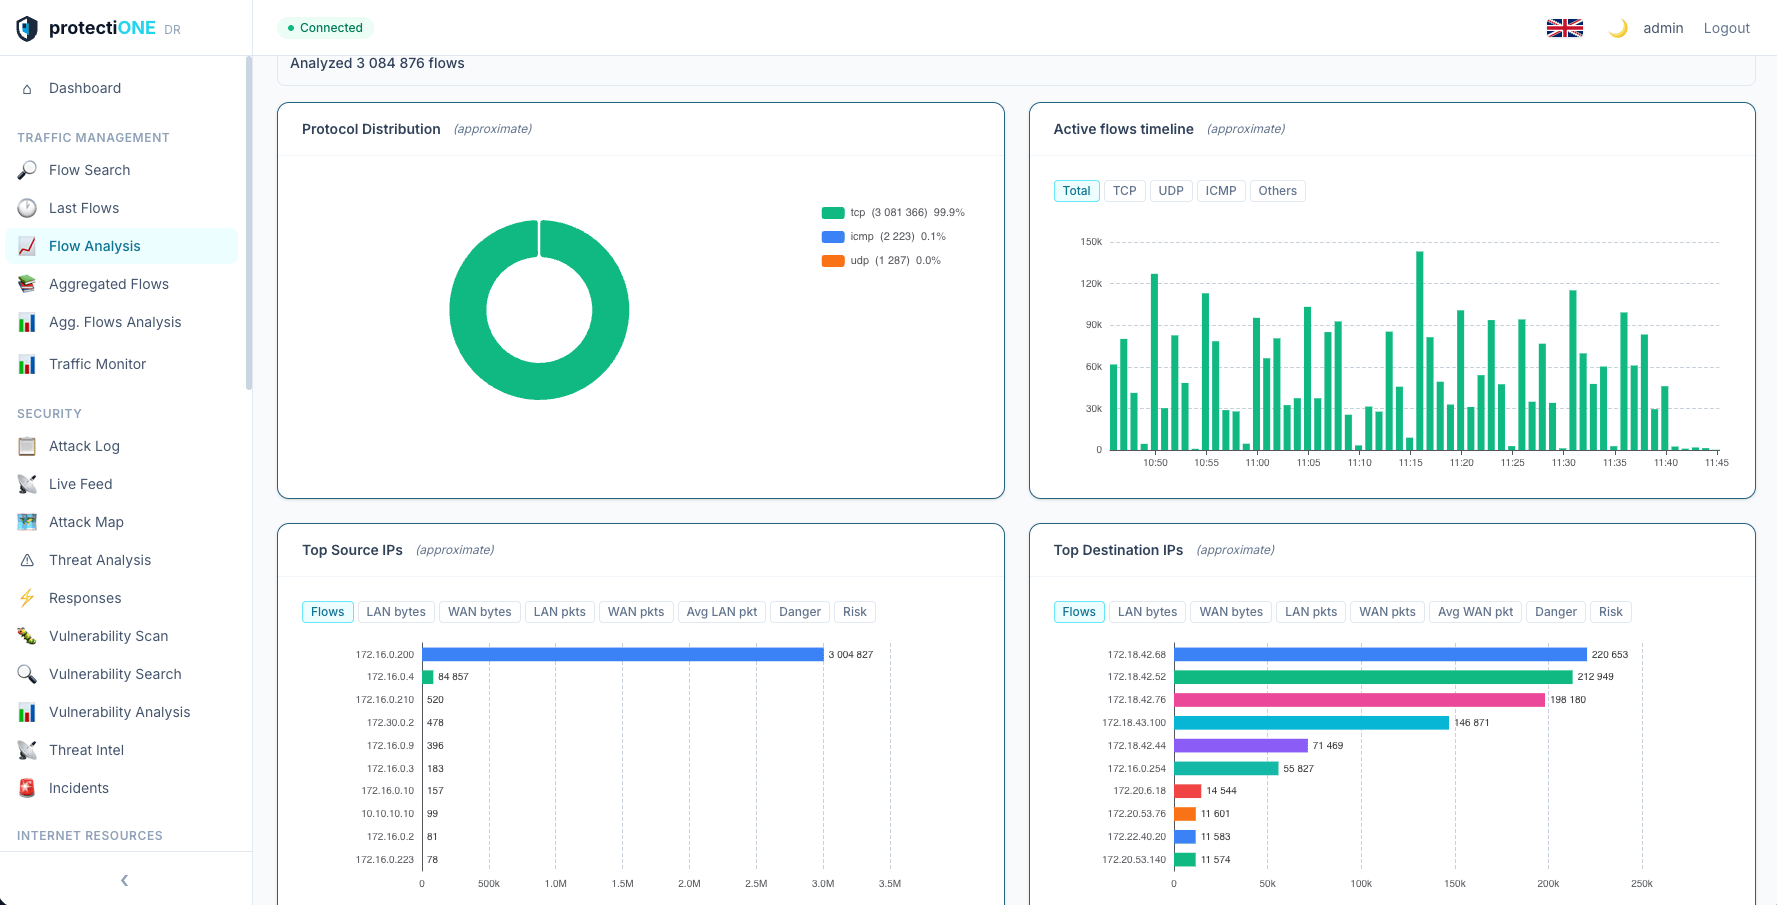Viewport: 1777px width, 905px height.
Task: Select the Others timeline tab
Action: tap(1277, 191)
